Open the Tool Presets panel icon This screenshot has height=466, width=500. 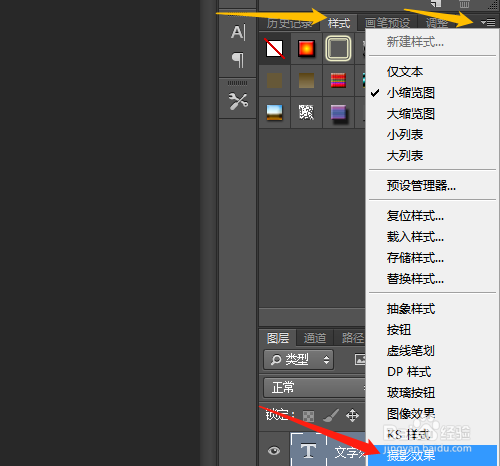(x=238, y=101)
